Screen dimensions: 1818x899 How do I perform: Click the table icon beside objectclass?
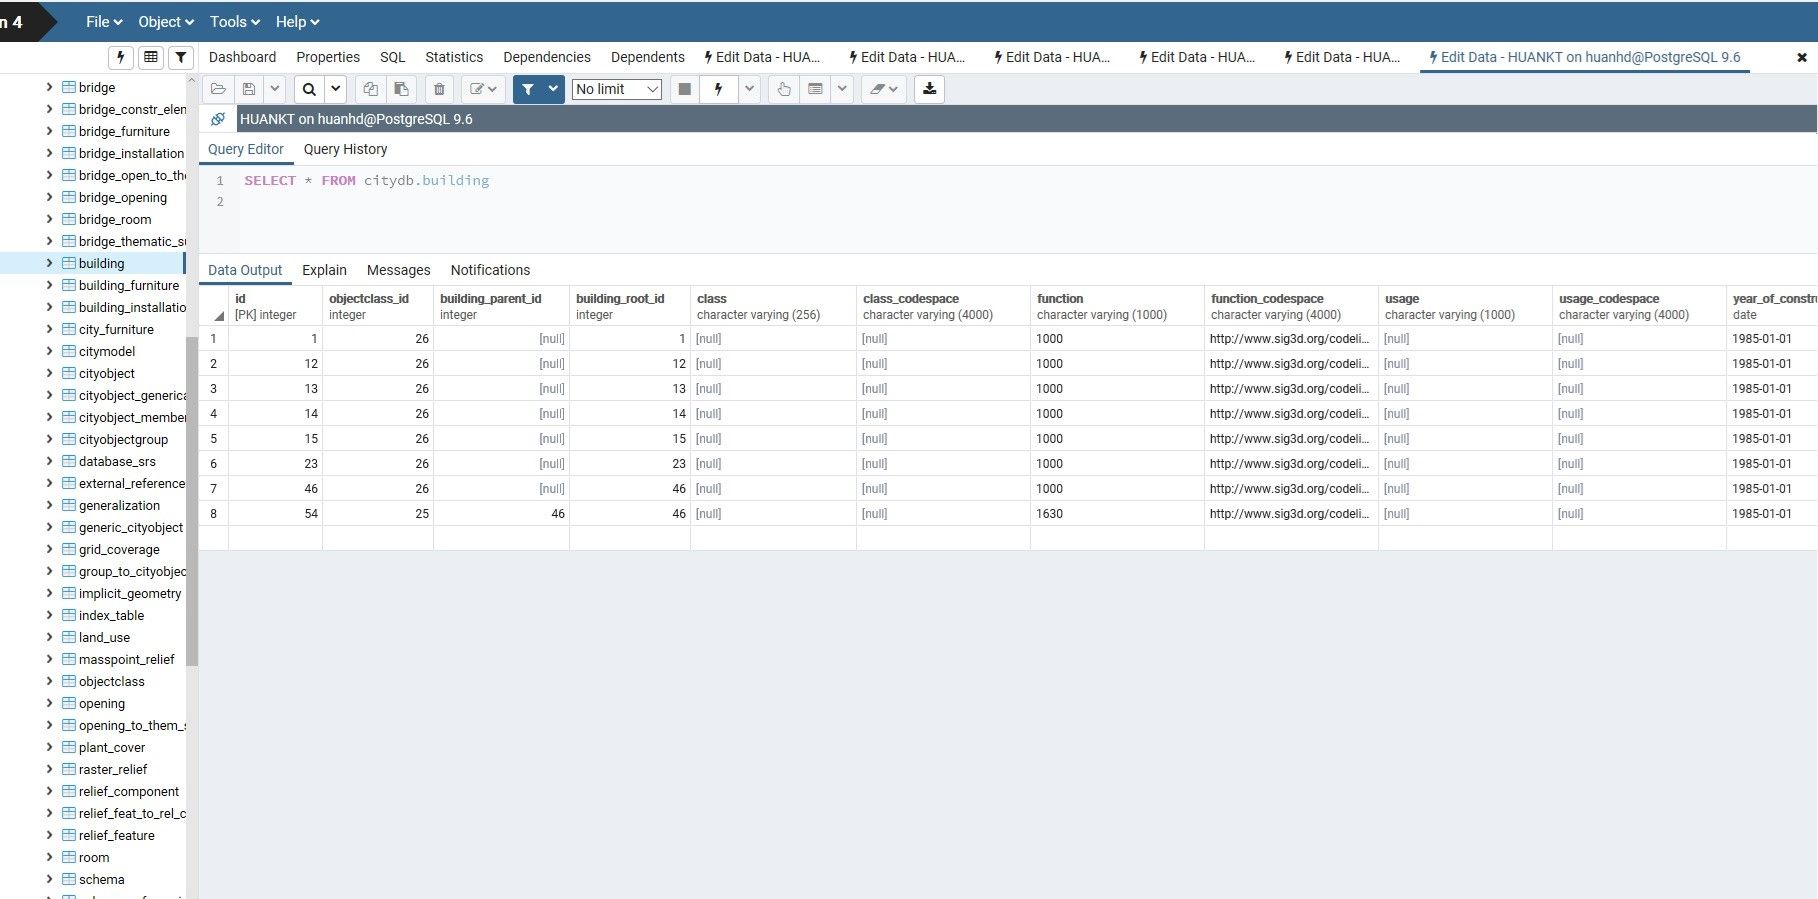(x=69, y=681)
